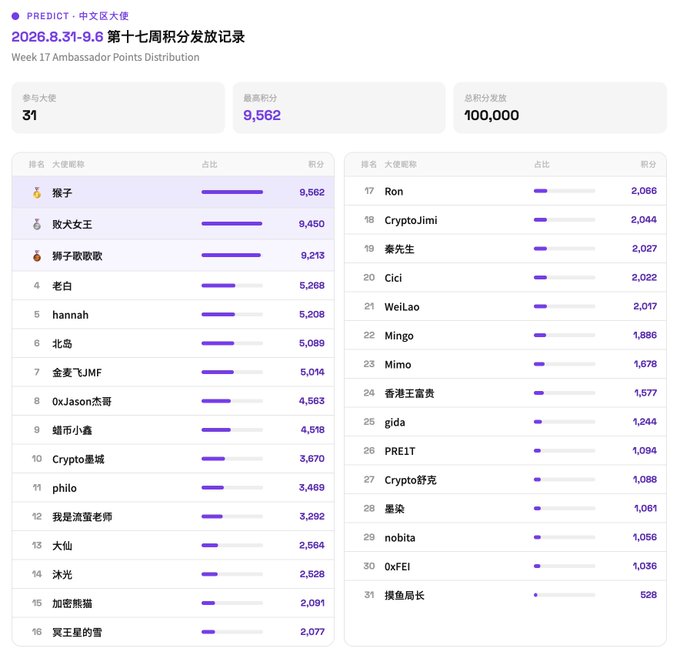680x655 pixels.
Task: Select the name 北岛 in rank 6
Action: (x=62, y=344)
